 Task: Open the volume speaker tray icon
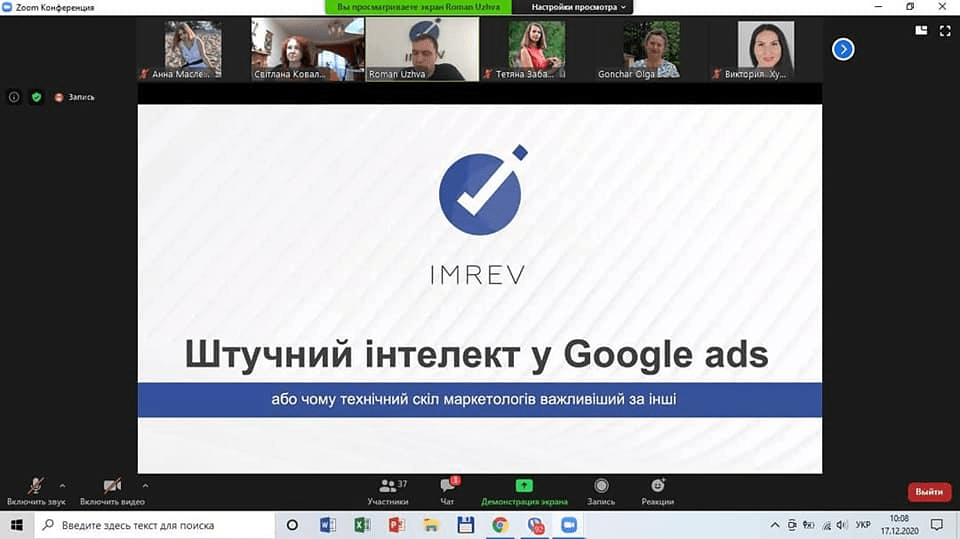pyautogui.click(x=842, y=525)
